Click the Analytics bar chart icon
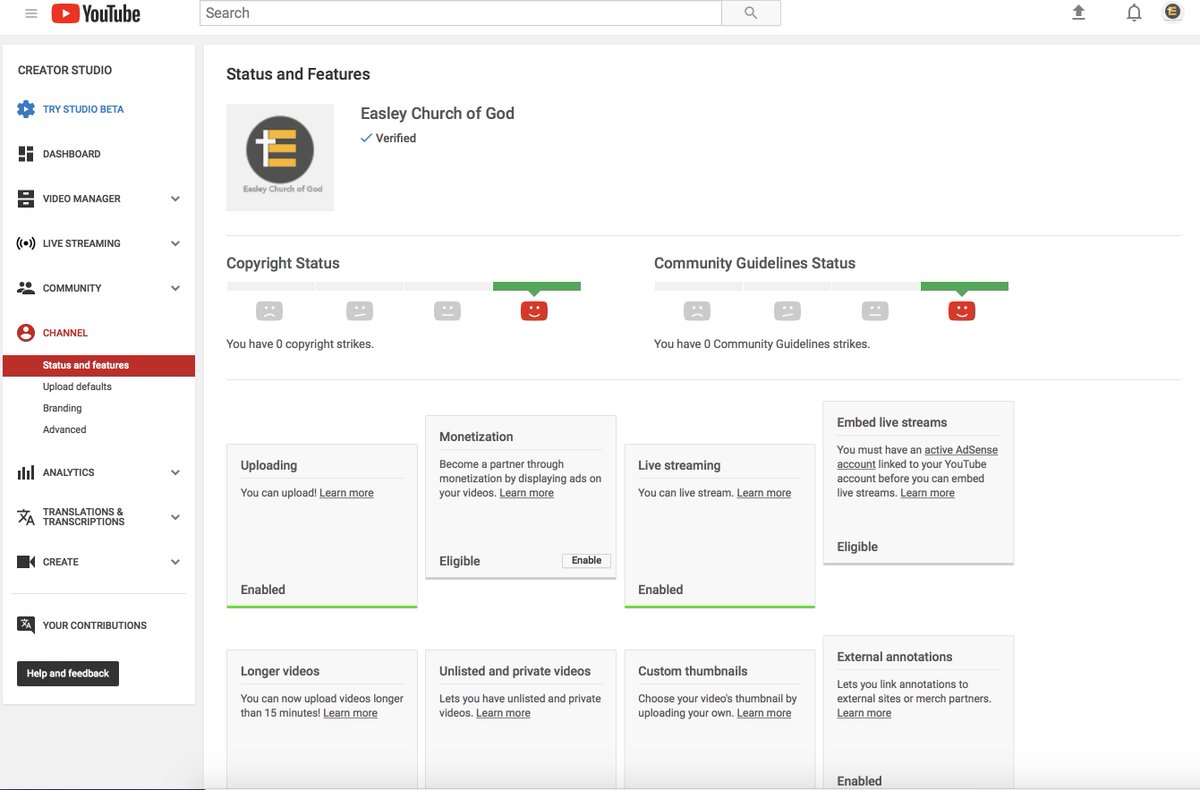Viewport: 1200px width, 790px height. (x=26, y=472)
